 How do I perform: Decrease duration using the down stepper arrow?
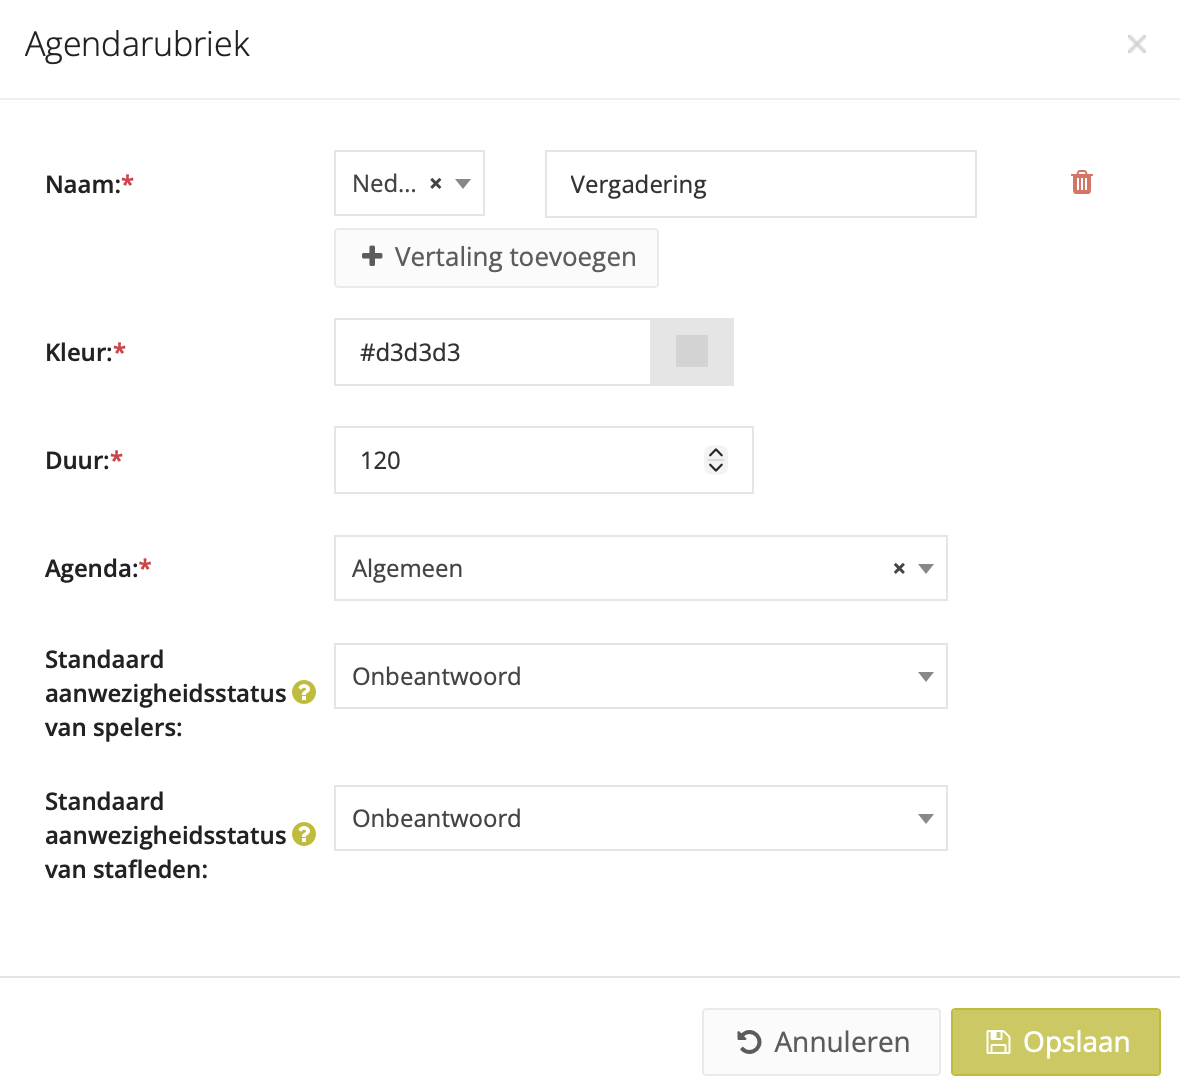point(716,467)
